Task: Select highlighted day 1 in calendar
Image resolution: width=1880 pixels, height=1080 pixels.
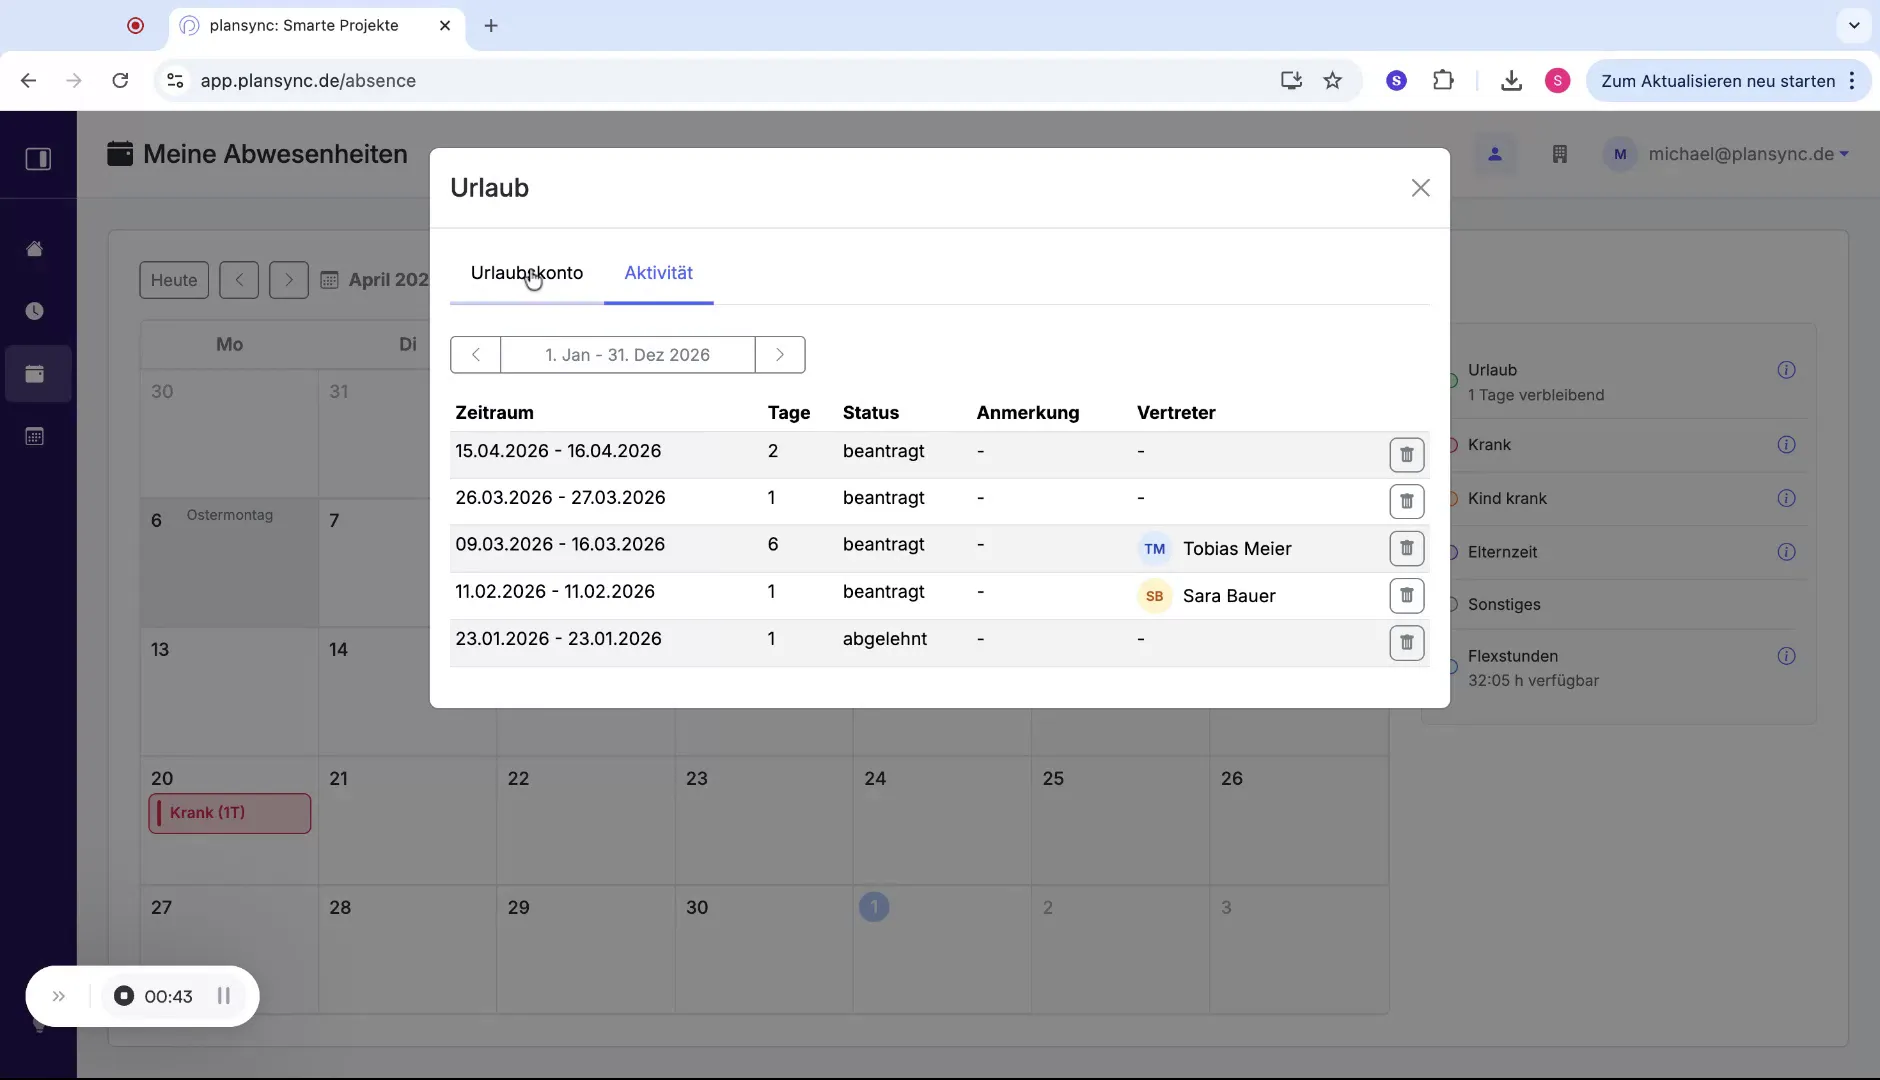Action: (x=873, y=907)
